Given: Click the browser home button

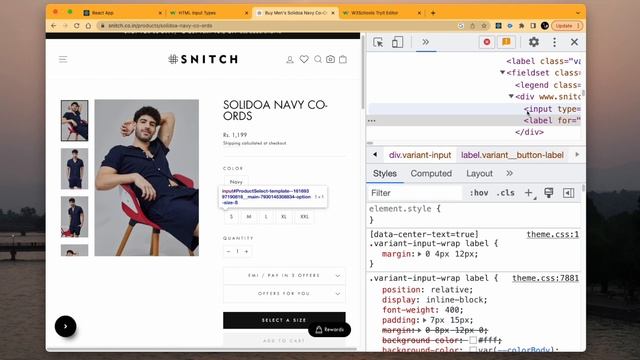Looking at the screenshot, I should point(88,26).
